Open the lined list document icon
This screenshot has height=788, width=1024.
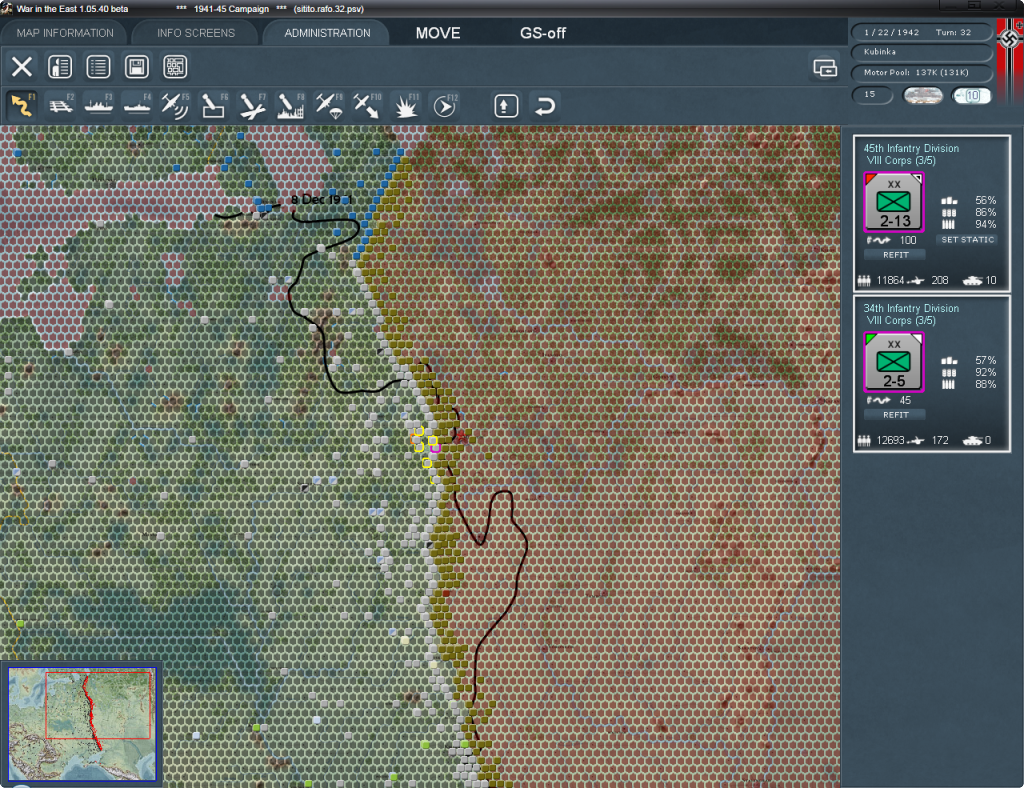point(98,67)
